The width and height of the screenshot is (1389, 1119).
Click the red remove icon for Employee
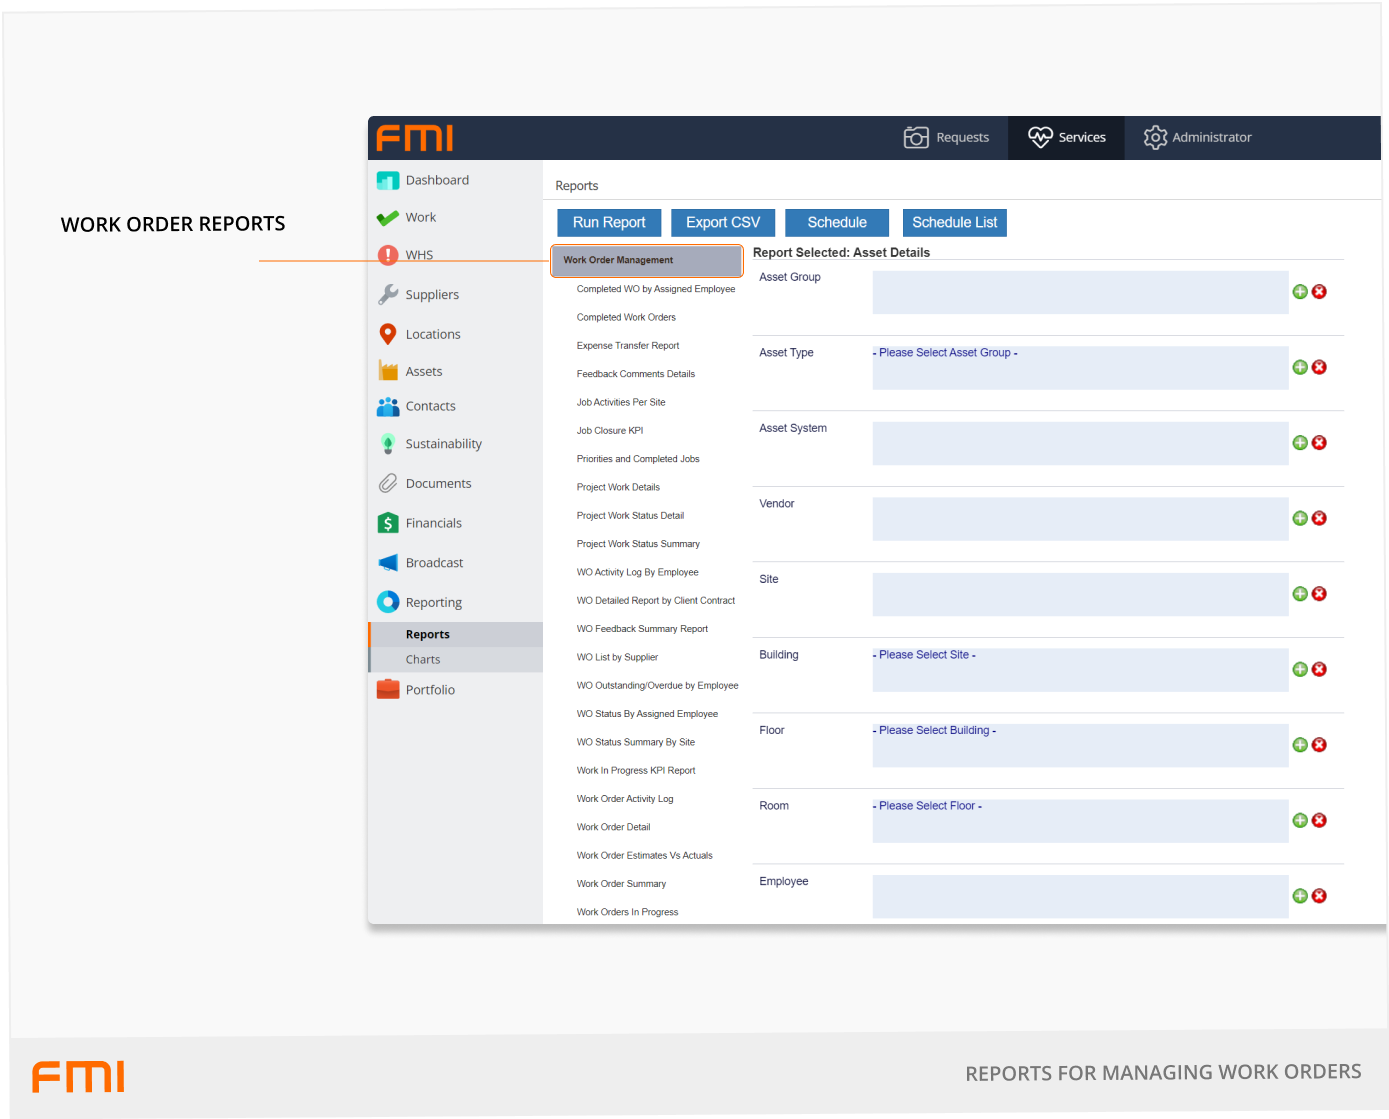point(1319,896)
